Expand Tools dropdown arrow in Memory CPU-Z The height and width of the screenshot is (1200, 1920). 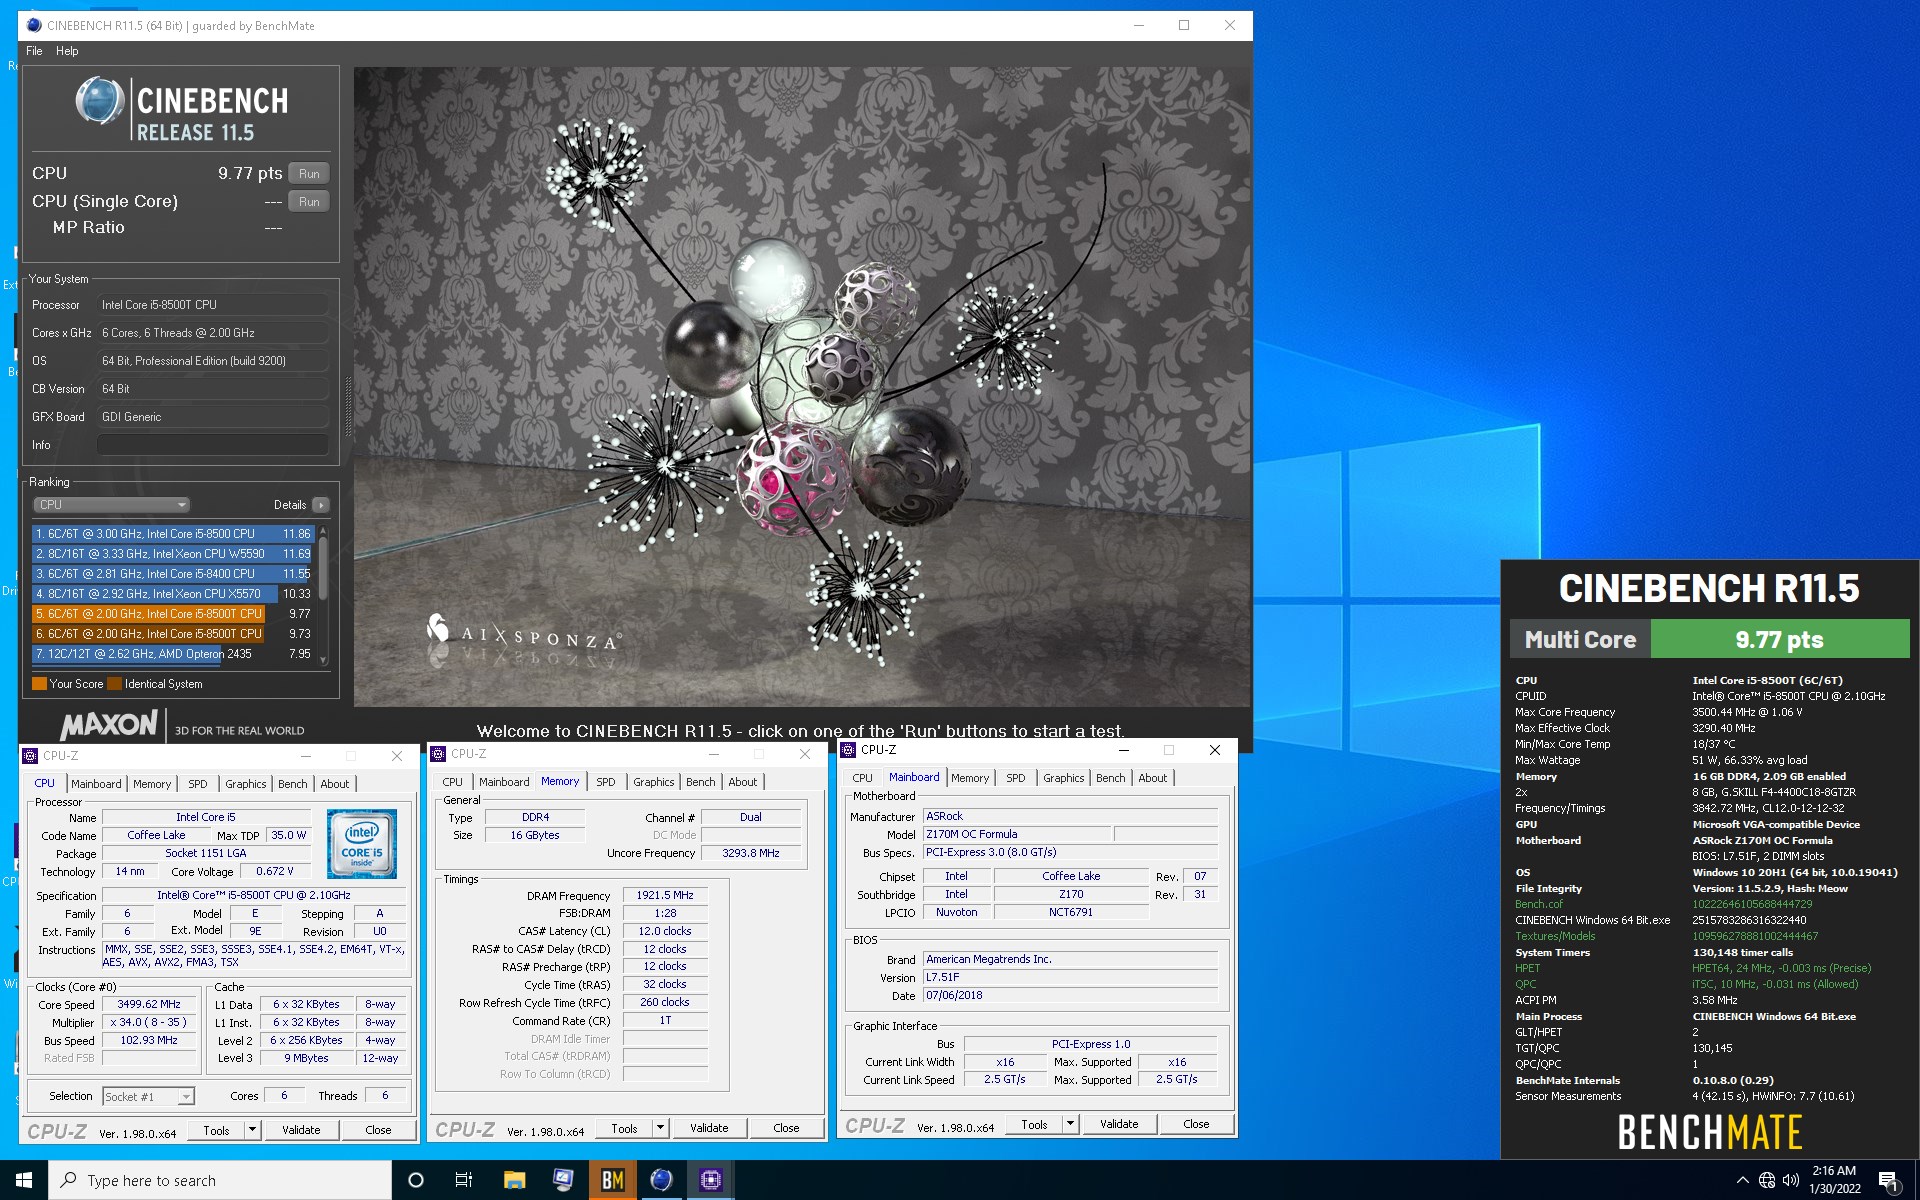pyautogui.click(x=660, y=1128)
